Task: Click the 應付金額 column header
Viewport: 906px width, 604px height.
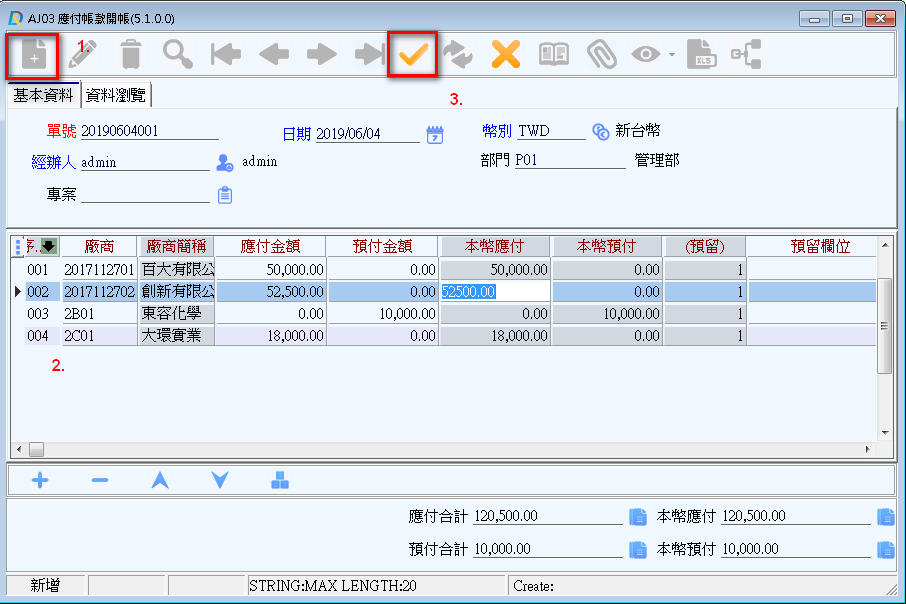Action: [270, 246]
